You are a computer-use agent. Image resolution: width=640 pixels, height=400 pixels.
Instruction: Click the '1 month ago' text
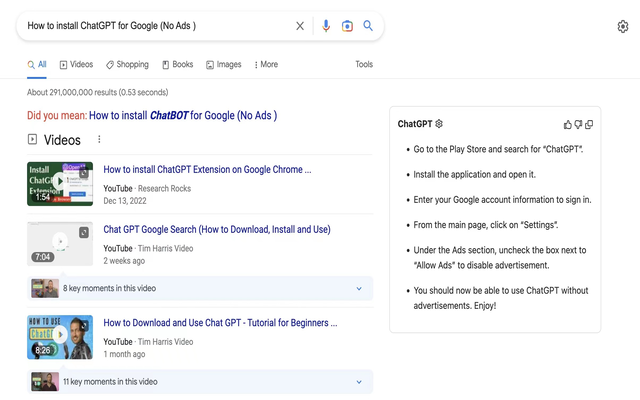click(x=124, y=354)
